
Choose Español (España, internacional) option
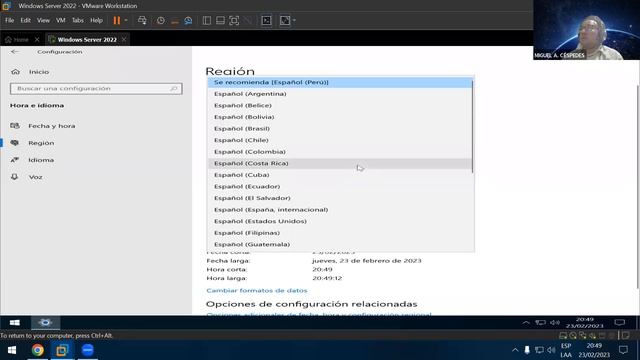point(340,209)
